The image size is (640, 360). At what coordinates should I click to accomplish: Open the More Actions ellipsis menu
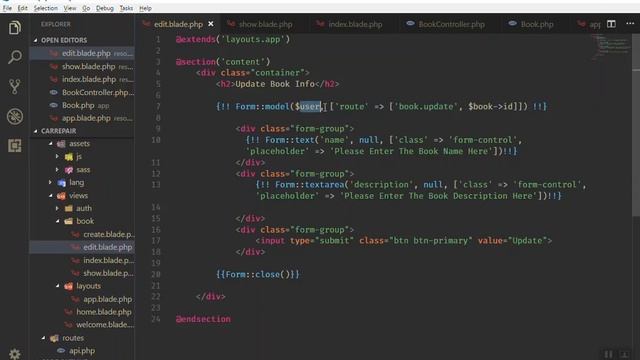coord(630,24)
